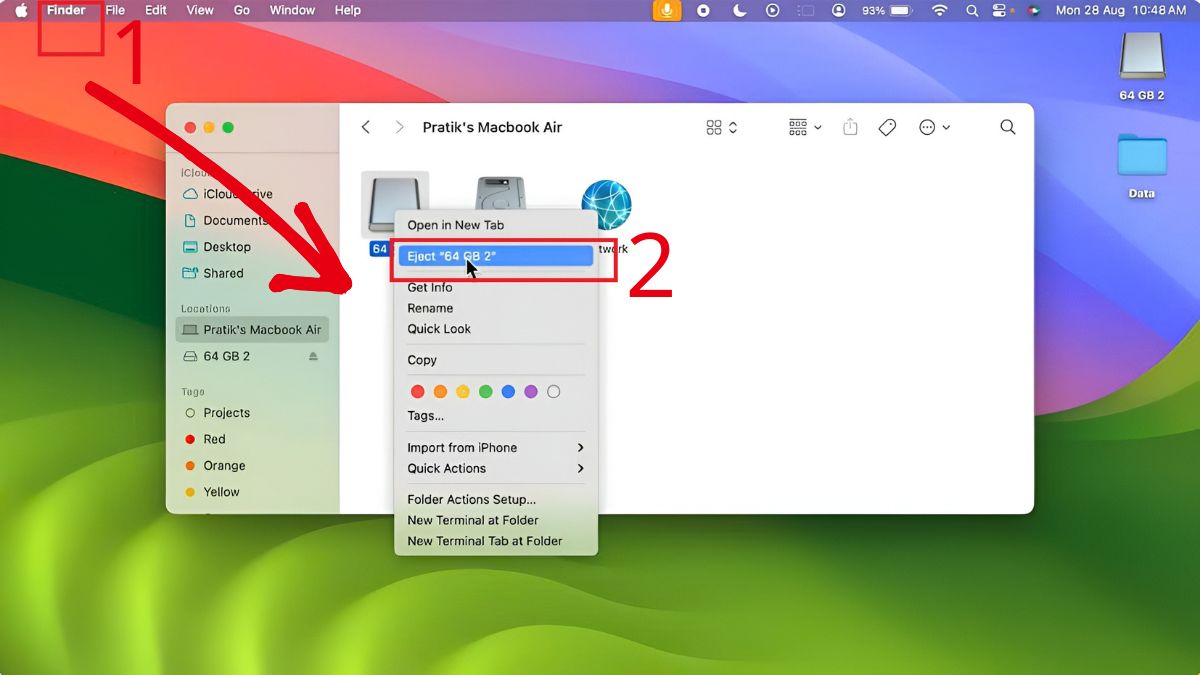This screenshot has height=675, width=1200.
Task: Open the Help menu
Action: point(348,10)
